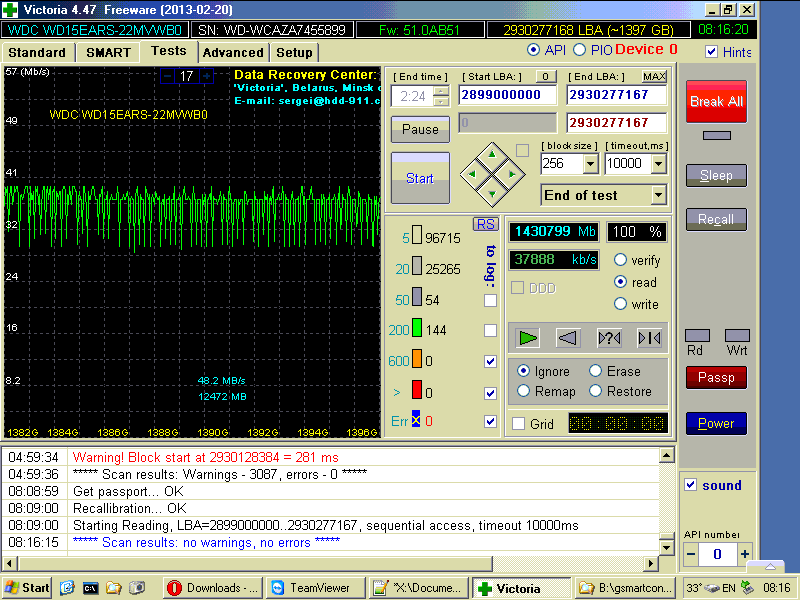Click the End LBA input field
The image size is (800, 600).
pyautogui.click(x=616, y=95)
